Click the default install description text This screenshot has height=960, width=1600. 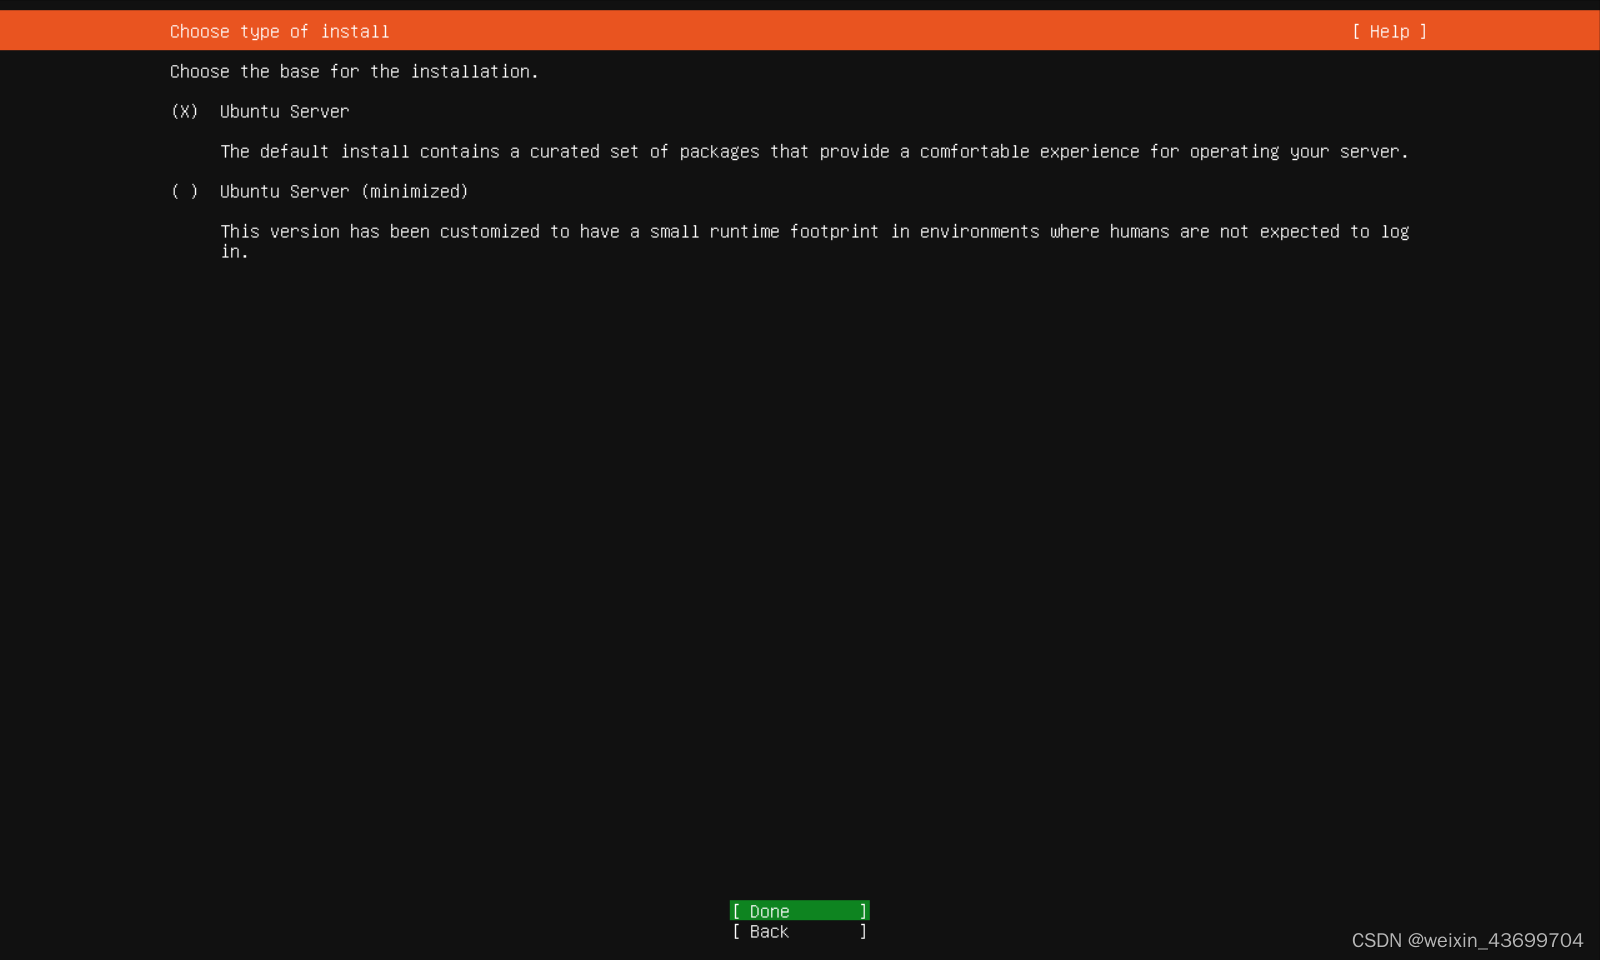[814, 151]
